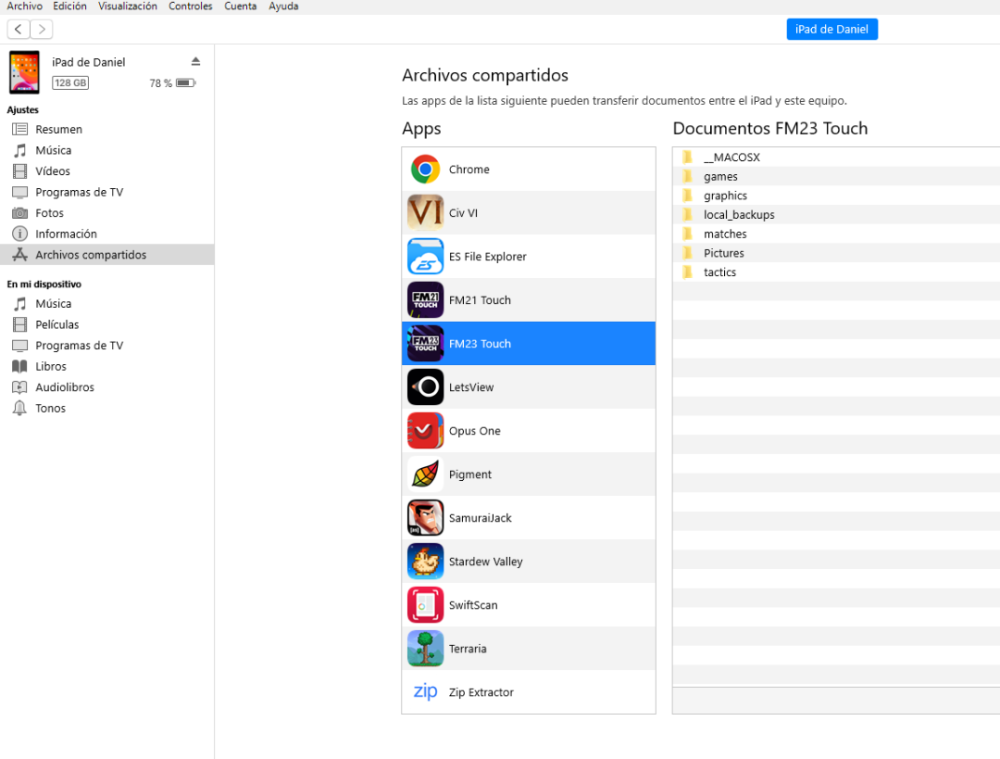Select the games folder
Screen dimensions: 1000x759
(836, 176)
